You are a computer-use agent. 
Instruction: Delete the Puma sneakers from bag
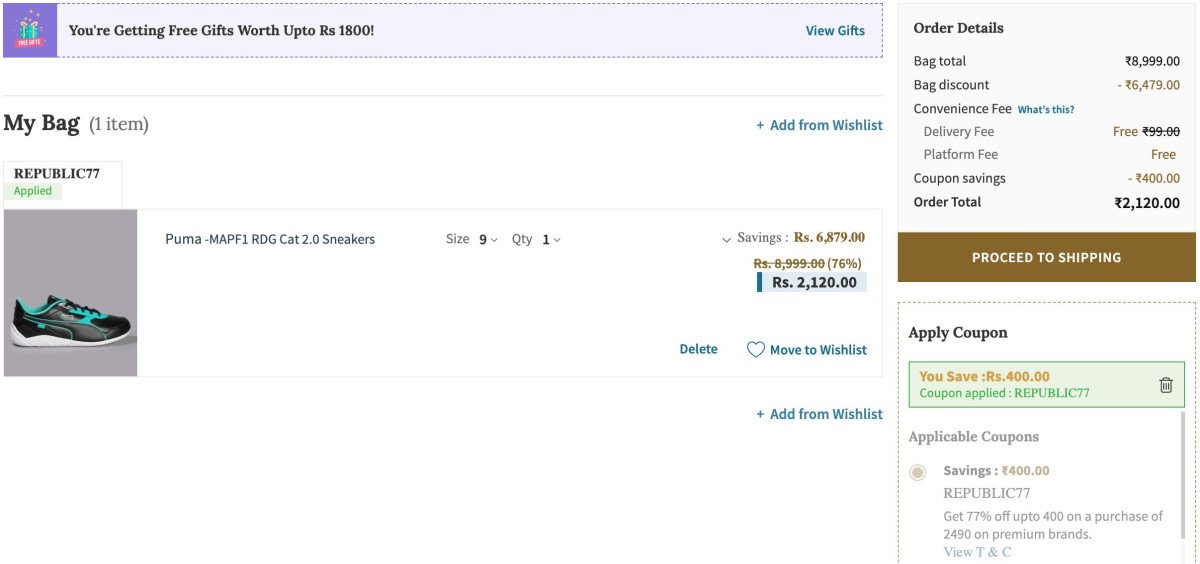click(x=698, y=349)
